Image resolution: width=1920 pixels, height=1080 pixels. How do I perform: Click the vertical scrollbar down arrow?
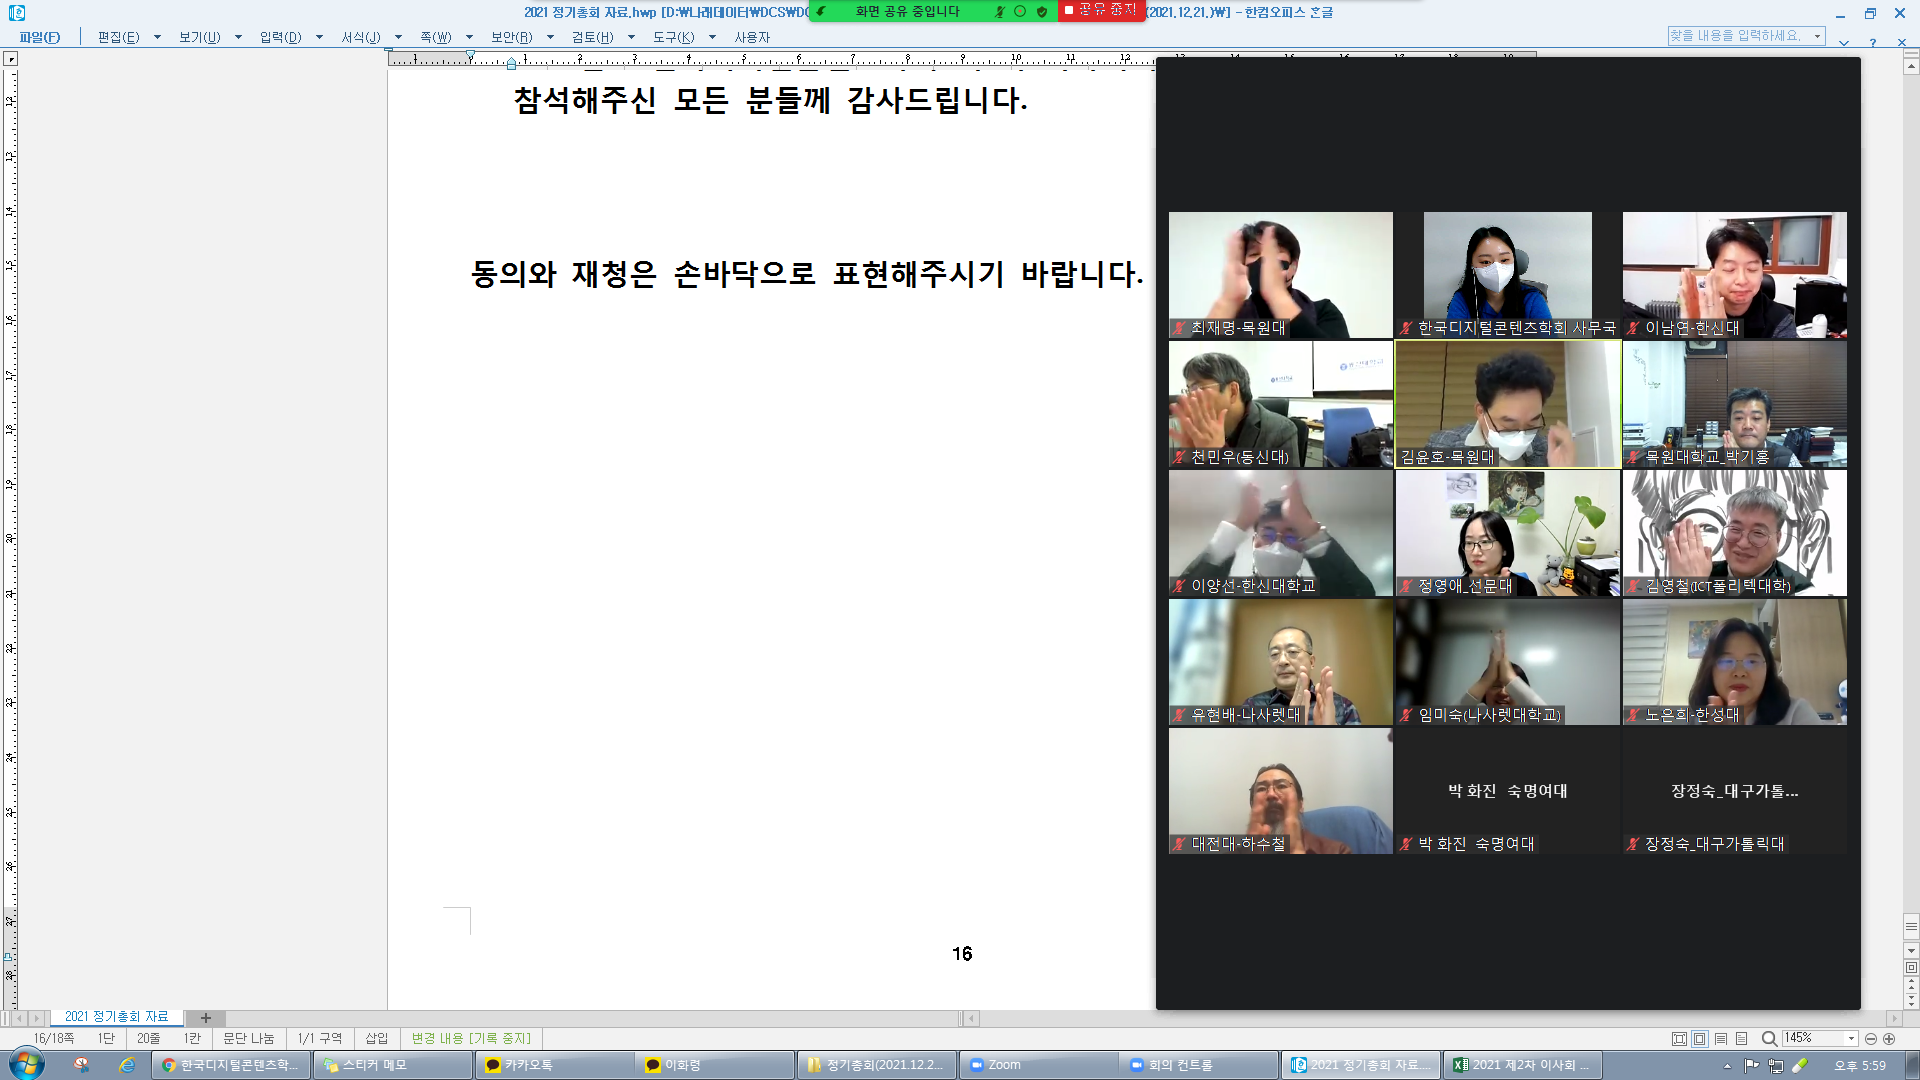pyautogui.click(x=1911, y=951)
